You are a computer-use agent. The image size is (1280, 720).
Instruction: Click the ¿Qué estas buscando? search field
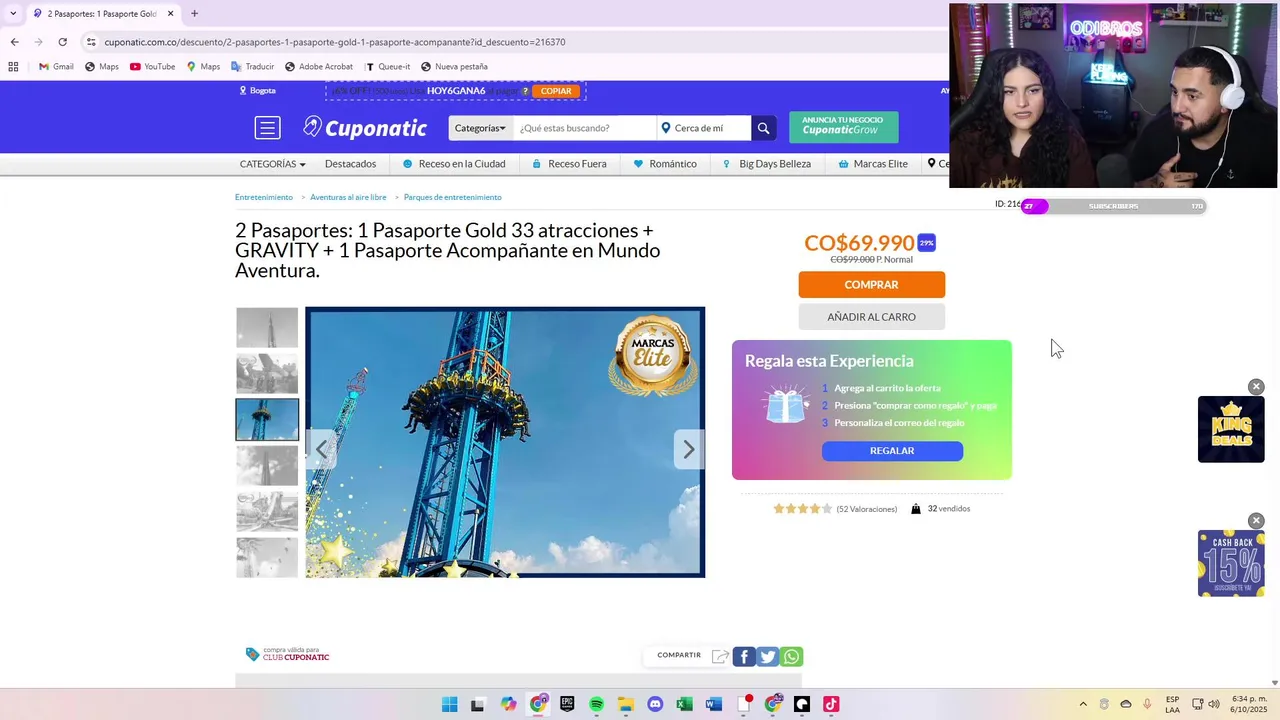click(584, 128)
